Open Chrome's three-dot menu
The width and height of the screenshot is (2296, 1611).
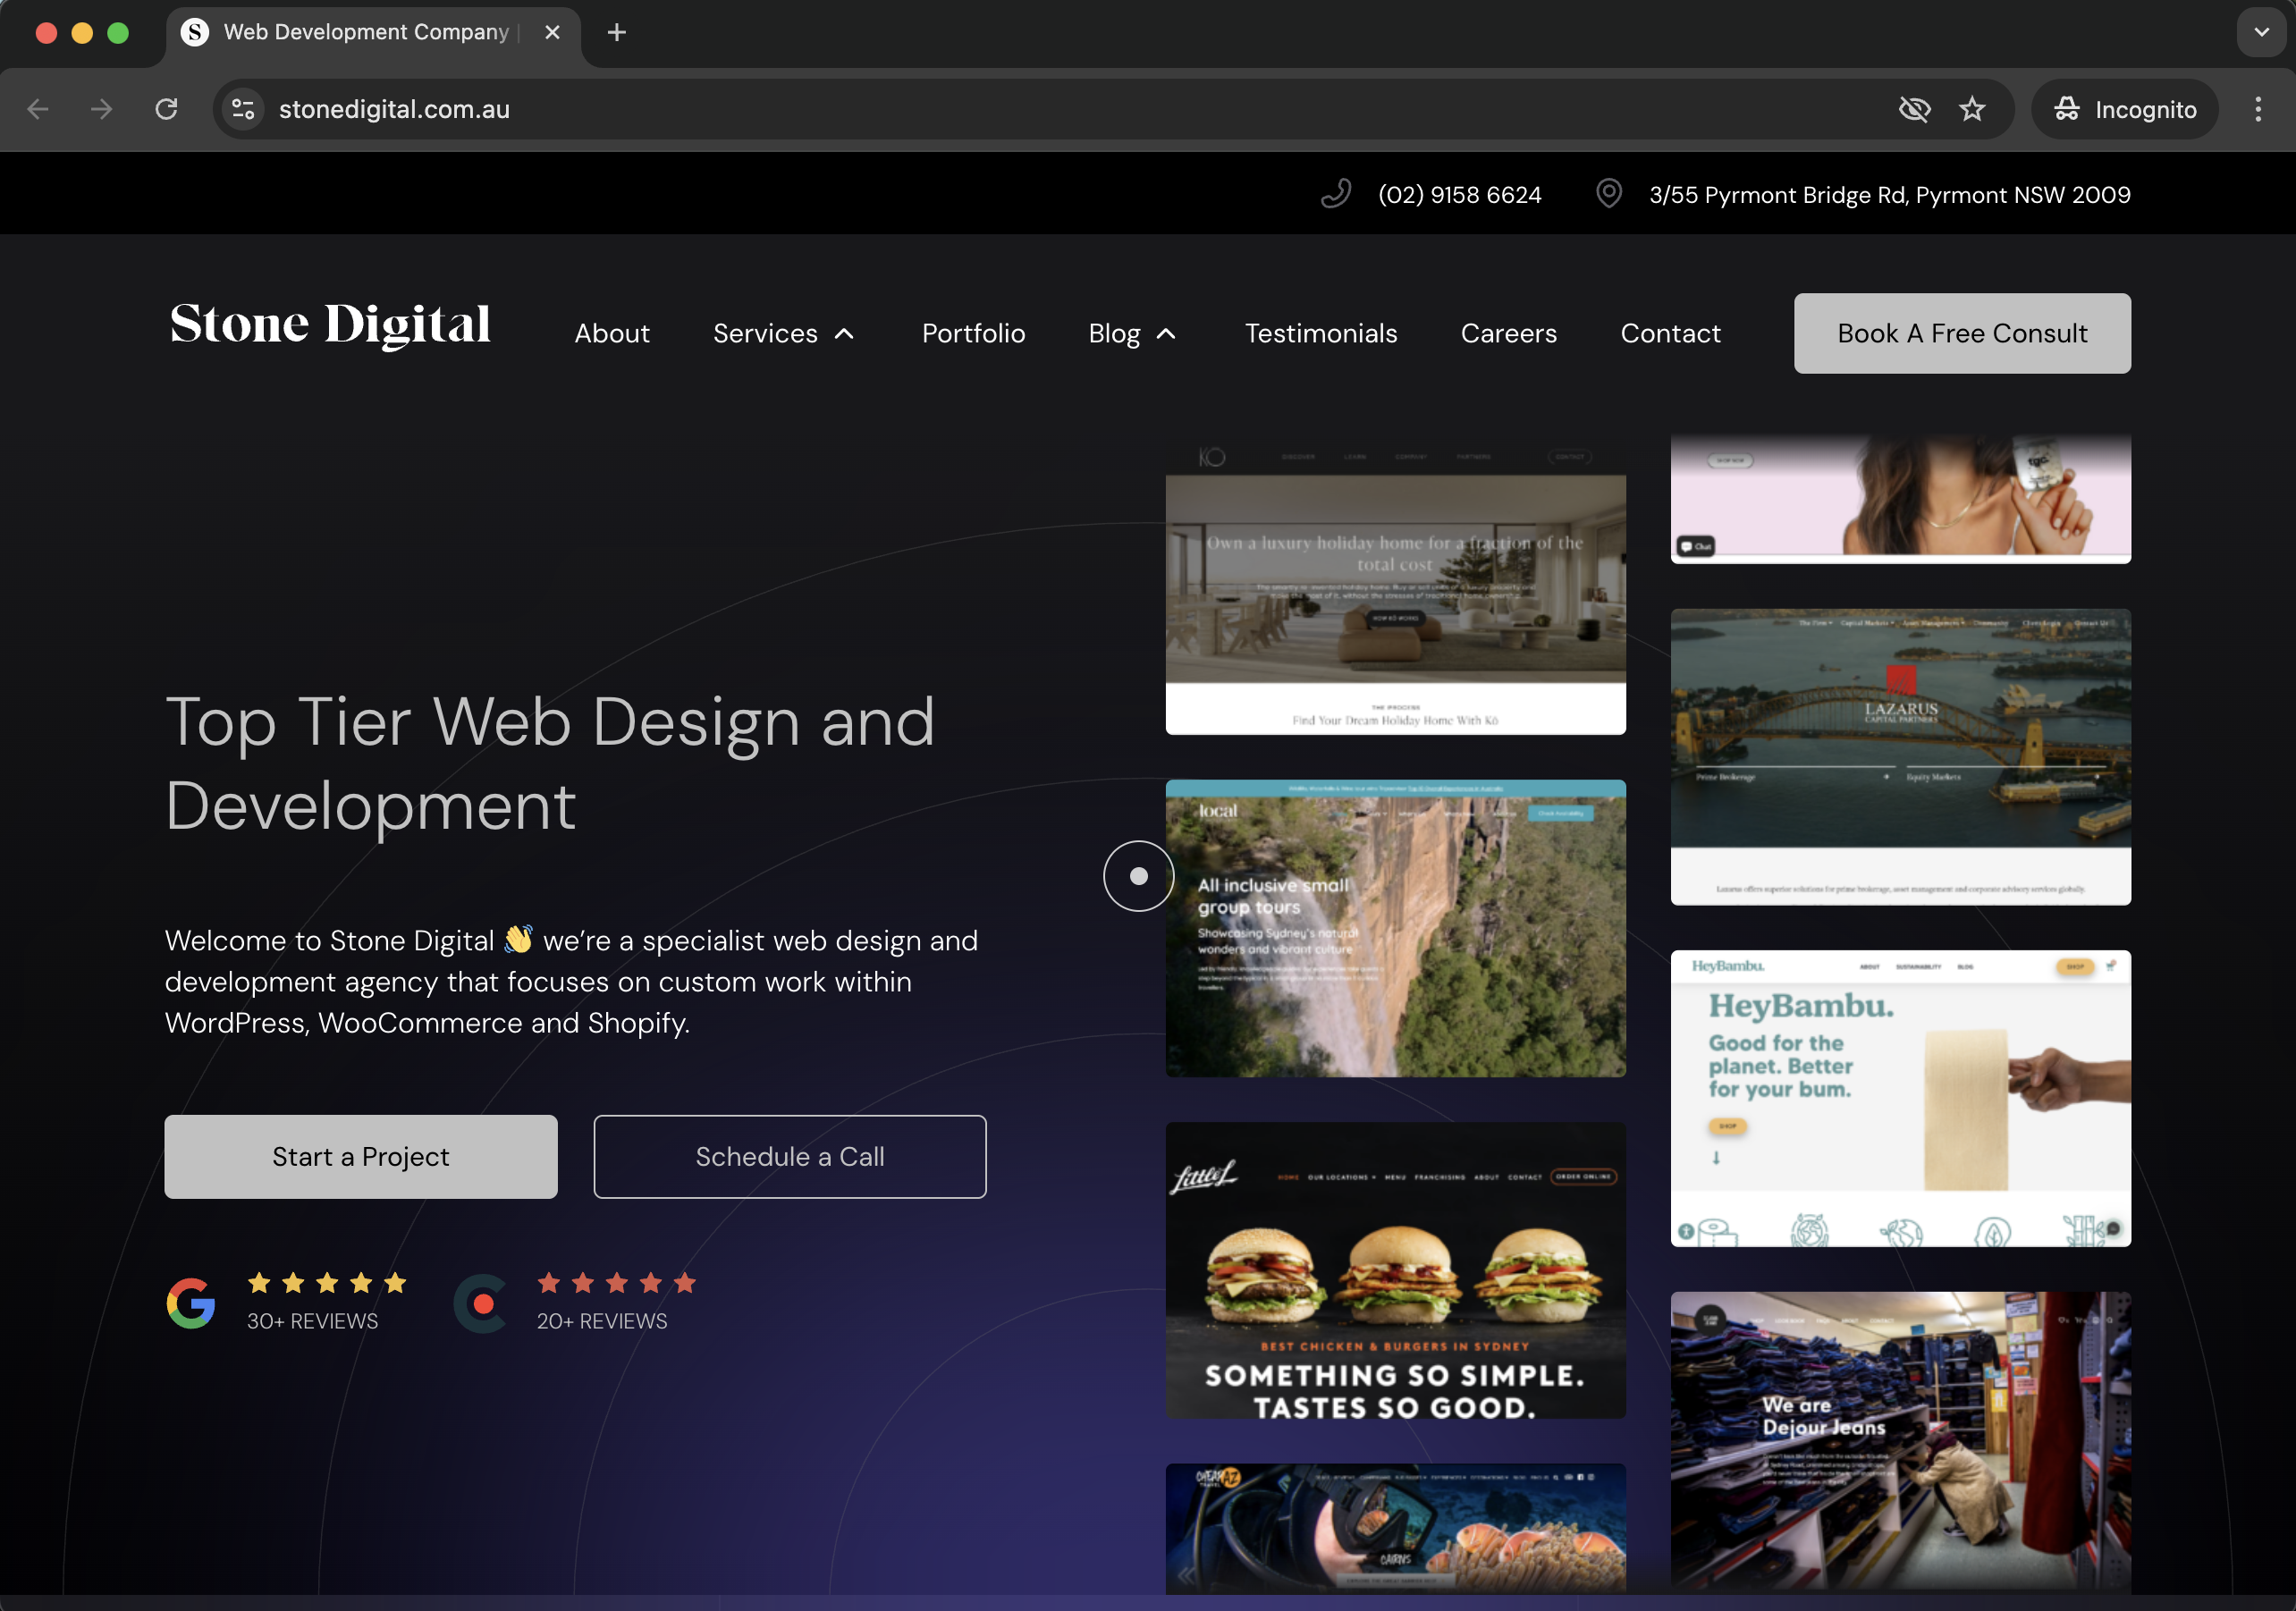[x=2257, y=109]
